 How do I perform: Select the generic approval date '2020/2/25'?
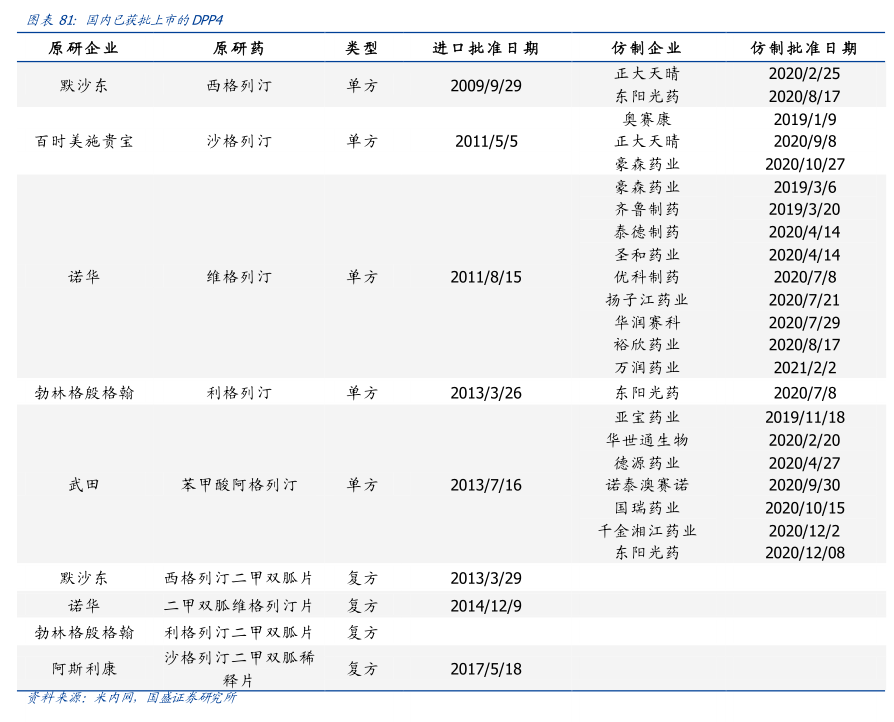tap(804, 74)
